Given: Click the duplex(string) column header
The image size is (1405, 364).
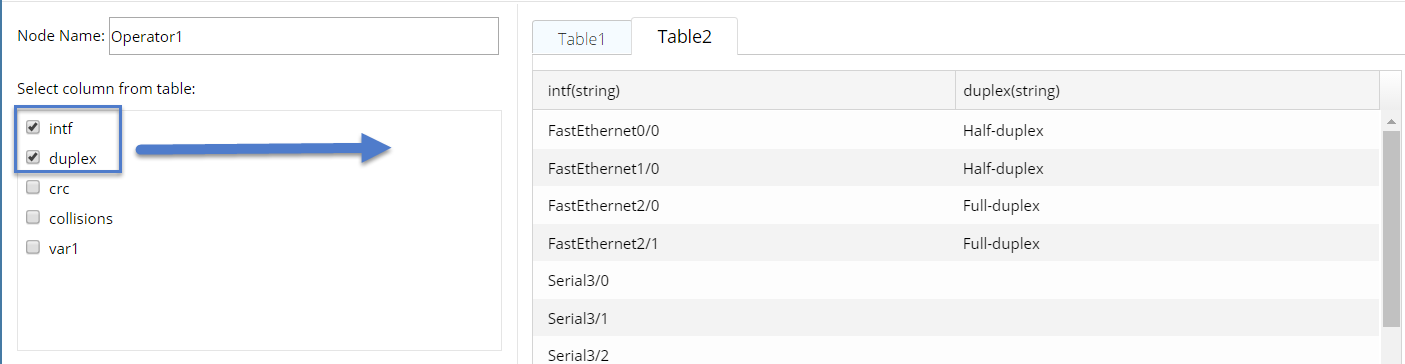Looking at the screenshot, I should tap(1167, 91).
